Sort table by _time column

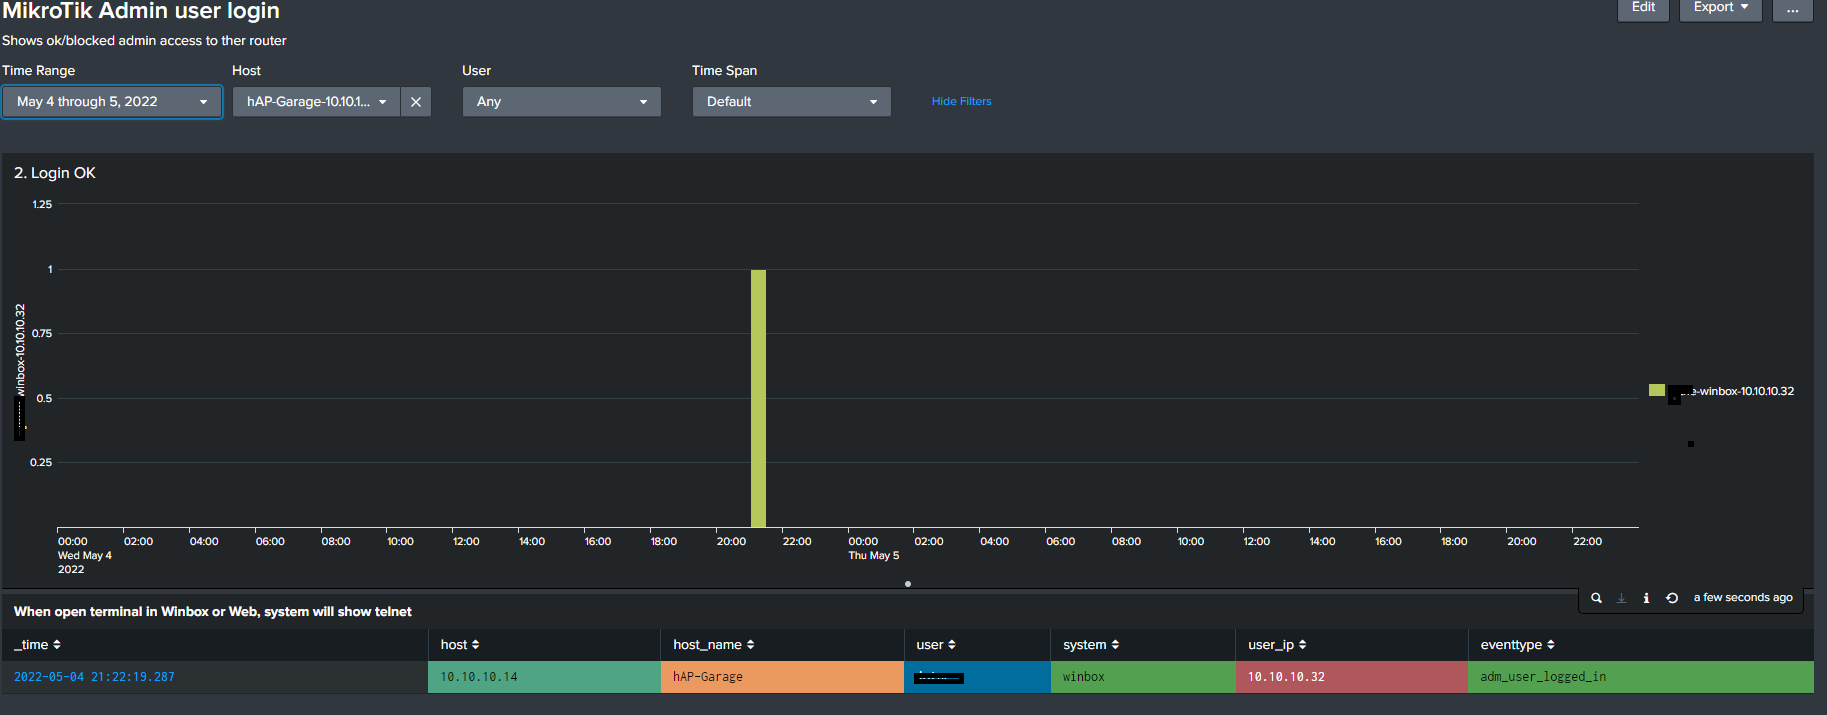38,645
